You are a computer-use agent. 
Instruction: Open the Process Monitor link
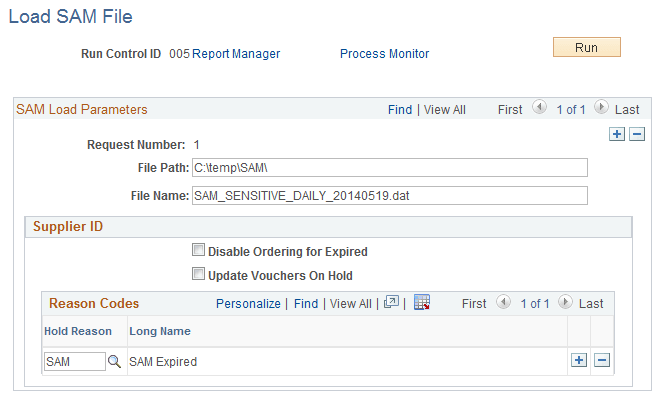click(x=384, y=54)
